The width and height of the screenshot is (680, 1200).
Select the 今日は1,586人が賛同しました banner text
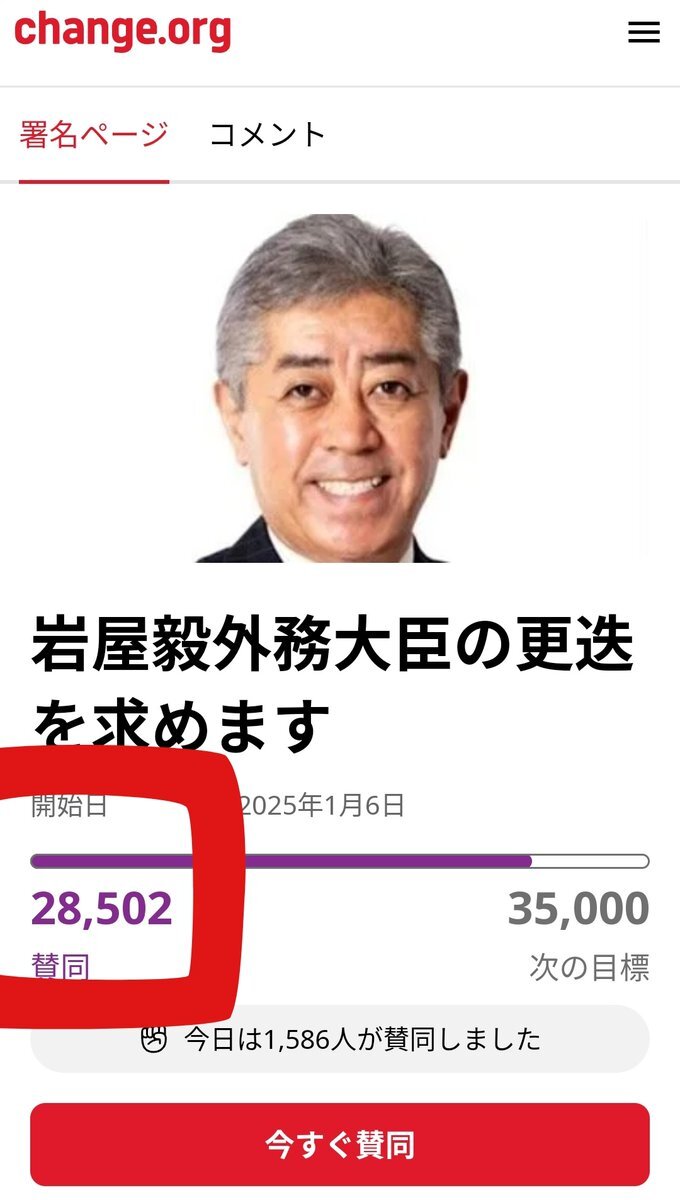click(362, 1039)
